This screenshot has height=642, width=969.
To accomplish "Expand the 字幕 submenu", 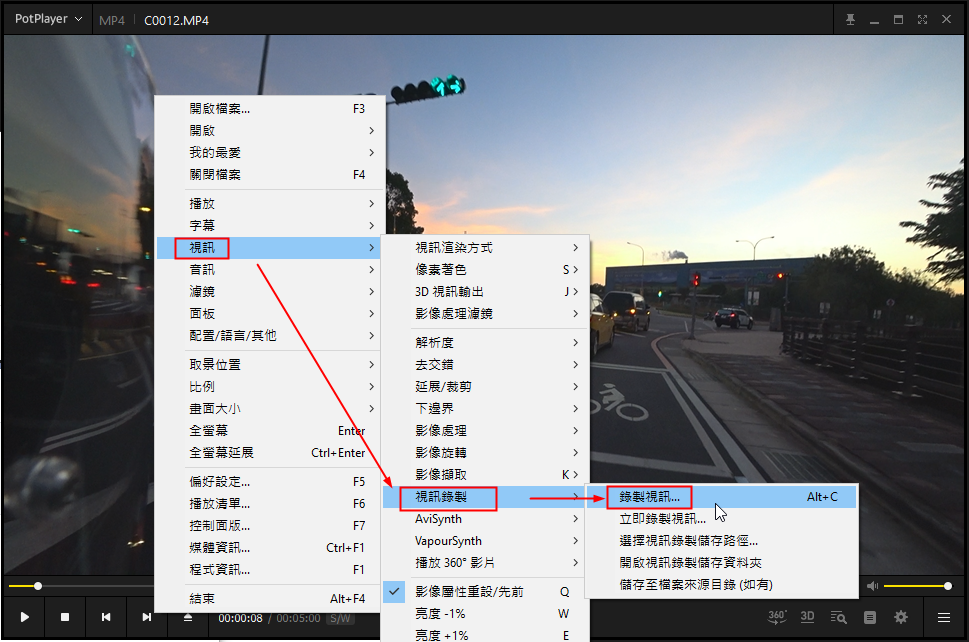I will coord(270,226).
